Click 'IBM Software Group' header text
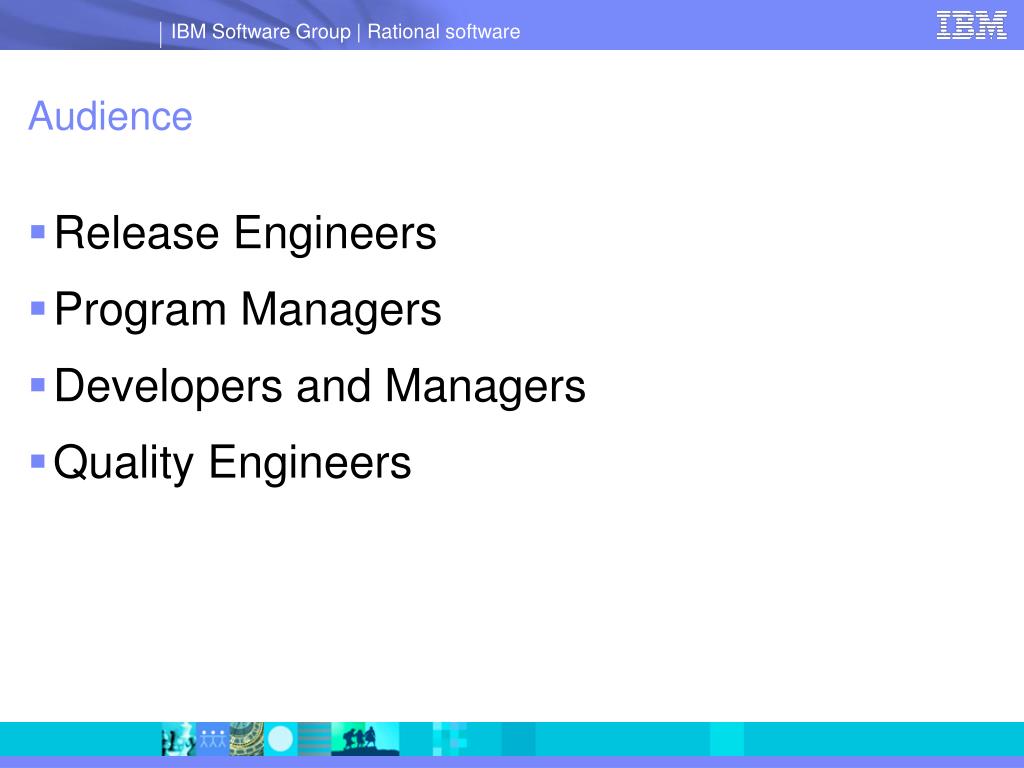This screenshot has width=1024, height=768. [x=261, y=31]
